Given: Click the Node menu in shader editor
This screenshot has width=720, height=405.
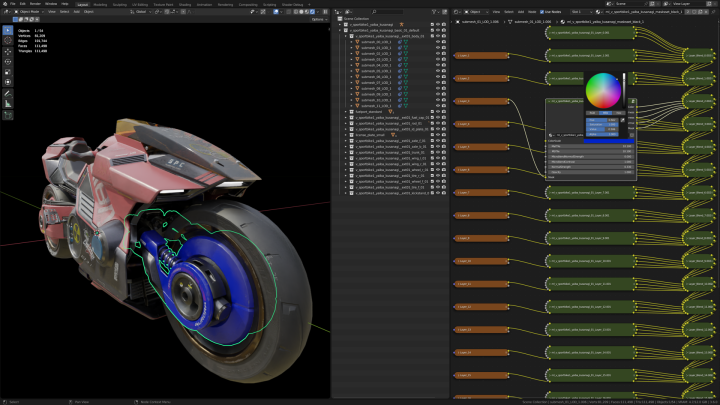Looking at the screenshot, I should (x=530, y=12).
